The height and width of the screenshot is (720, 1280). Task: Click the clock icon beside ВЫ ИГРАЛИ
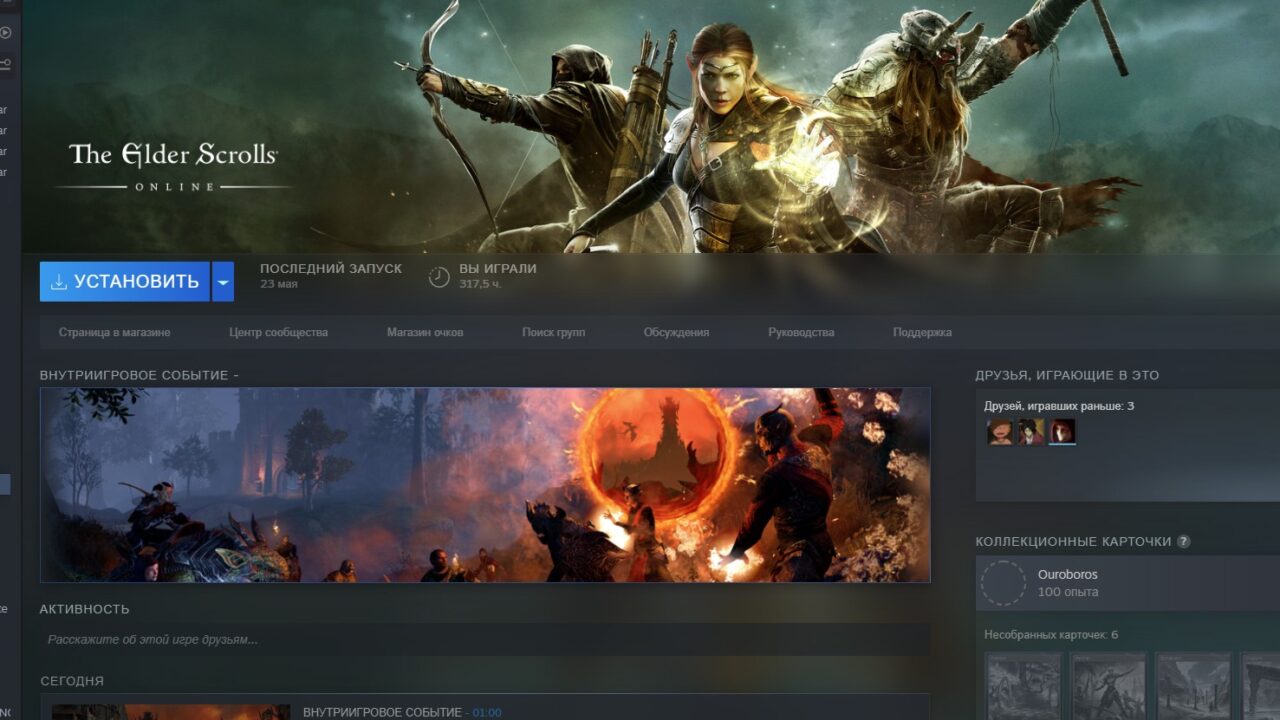[439, 277]
